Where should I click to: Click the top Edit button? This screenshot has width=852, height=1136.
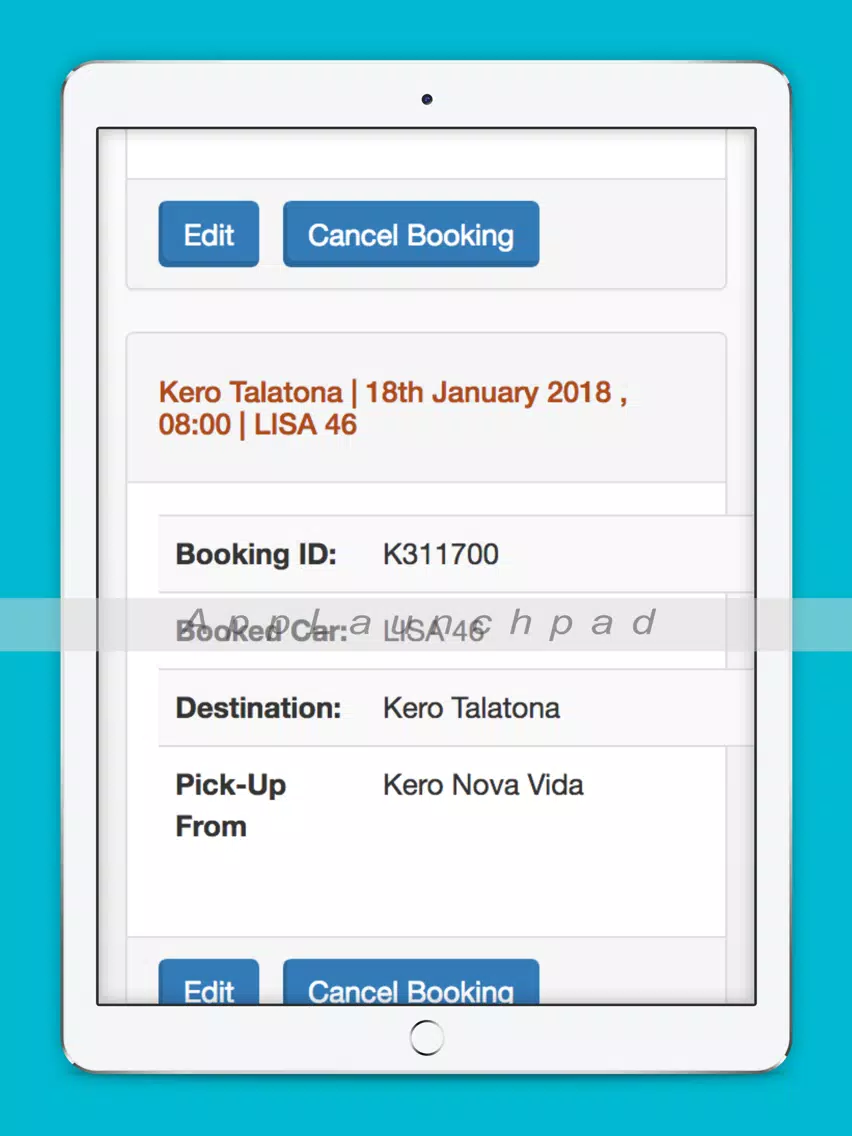(x=208, y=235)
